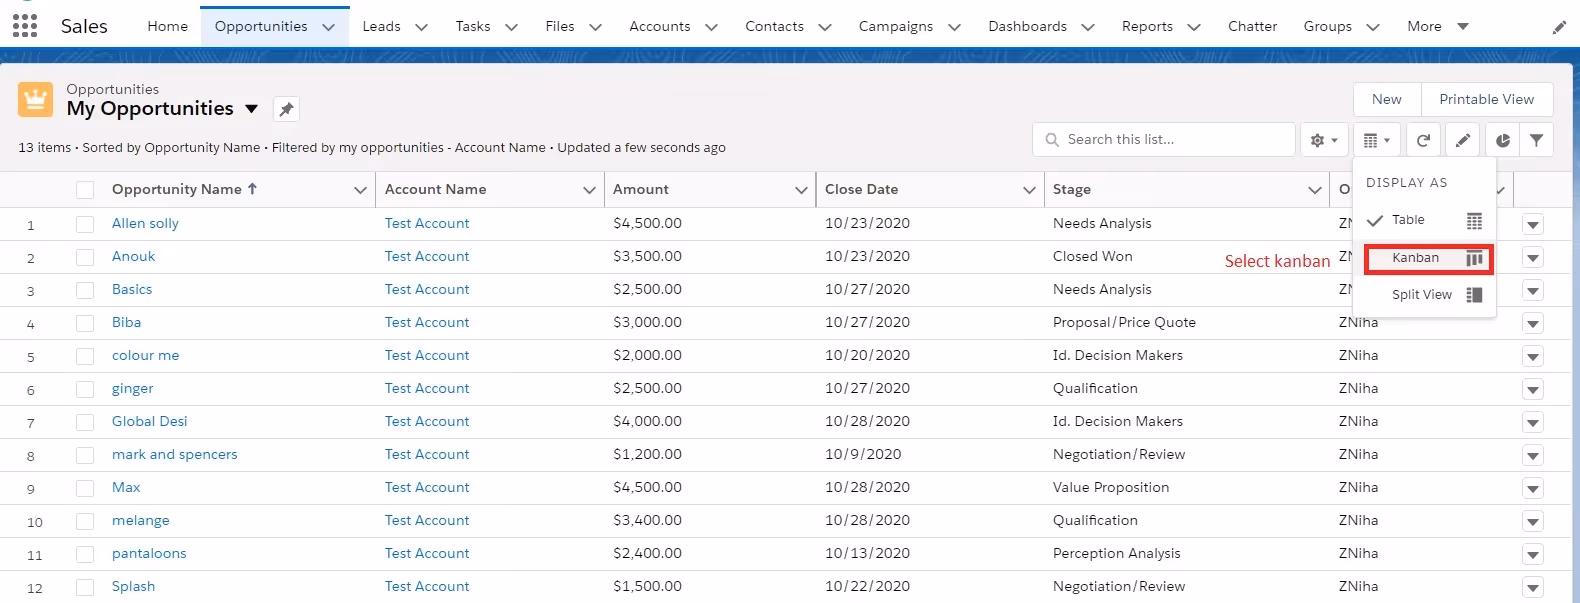Open row actions for Biba
1580x603 pixels.
[1533, 324]
